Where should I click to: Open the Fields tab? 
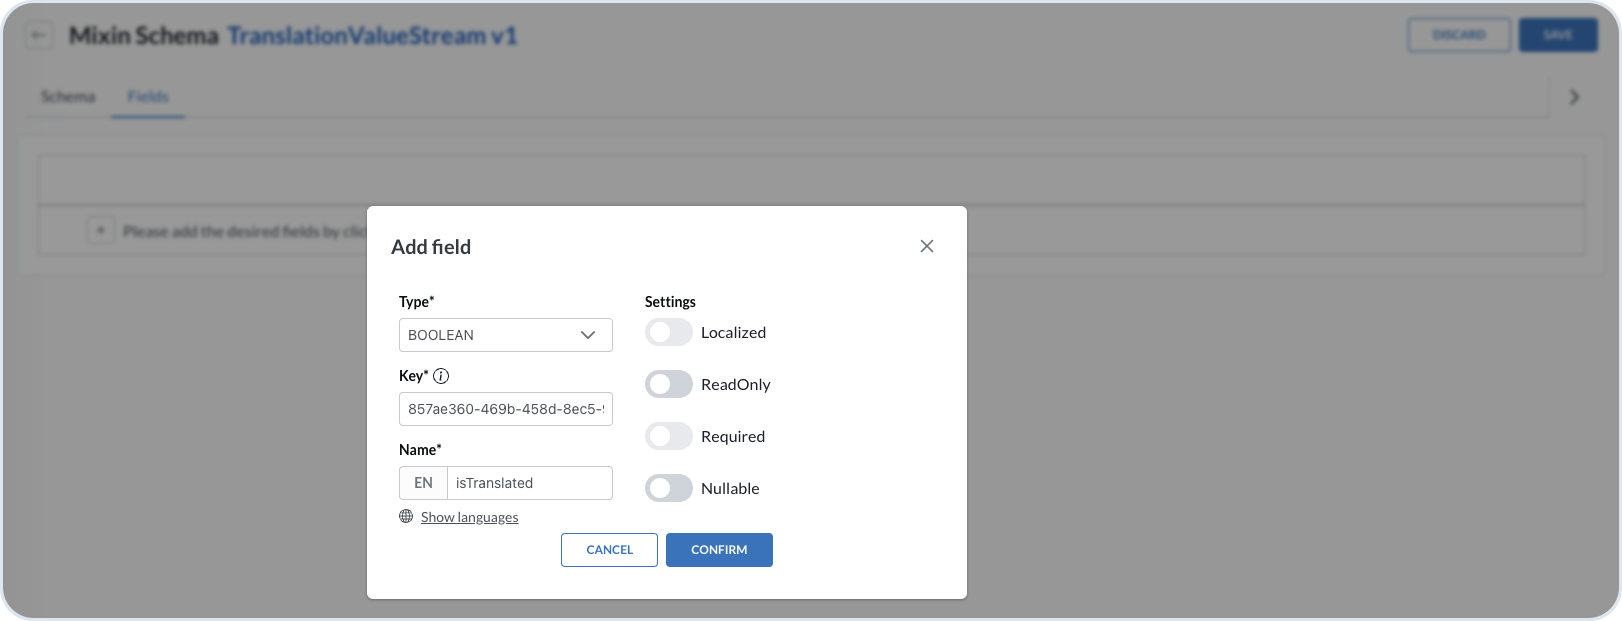[x=148, y=97]
